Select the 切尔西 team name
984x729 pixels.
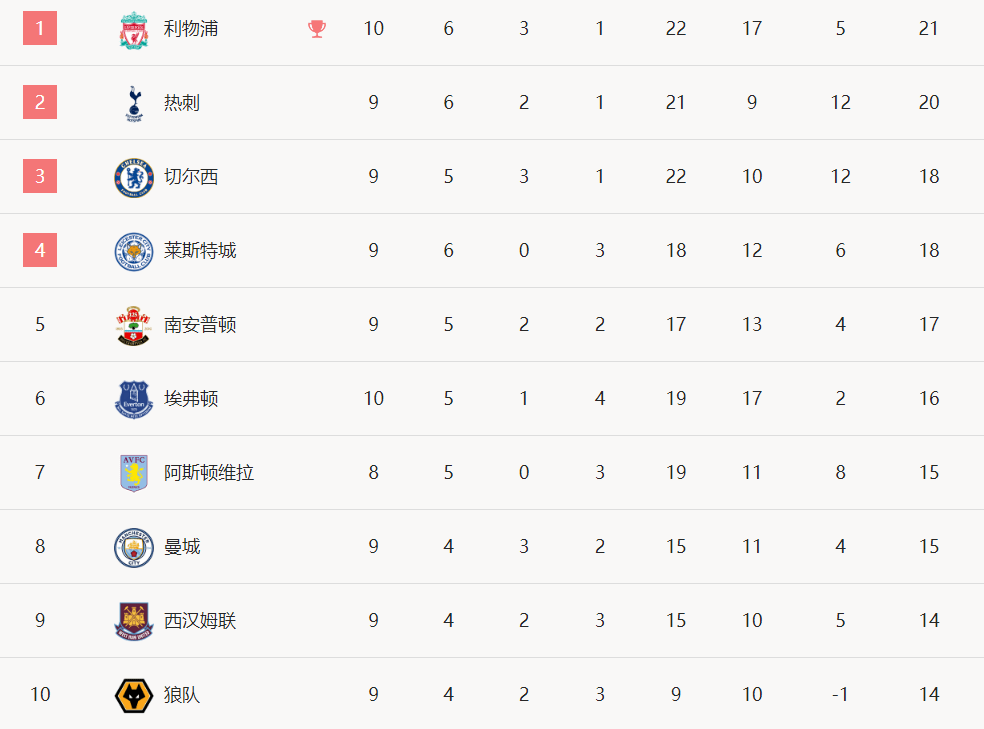coord(191,176)
